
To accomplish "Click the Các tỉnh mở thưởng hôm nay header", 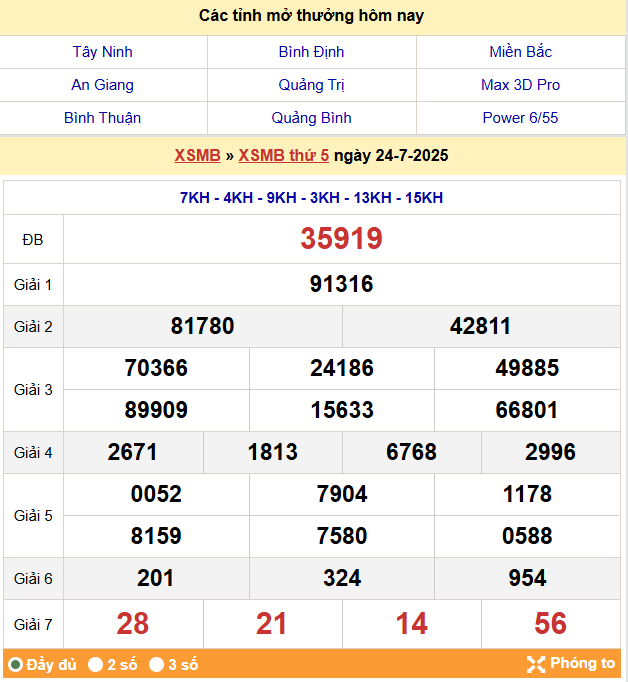I will coord(311,16).
